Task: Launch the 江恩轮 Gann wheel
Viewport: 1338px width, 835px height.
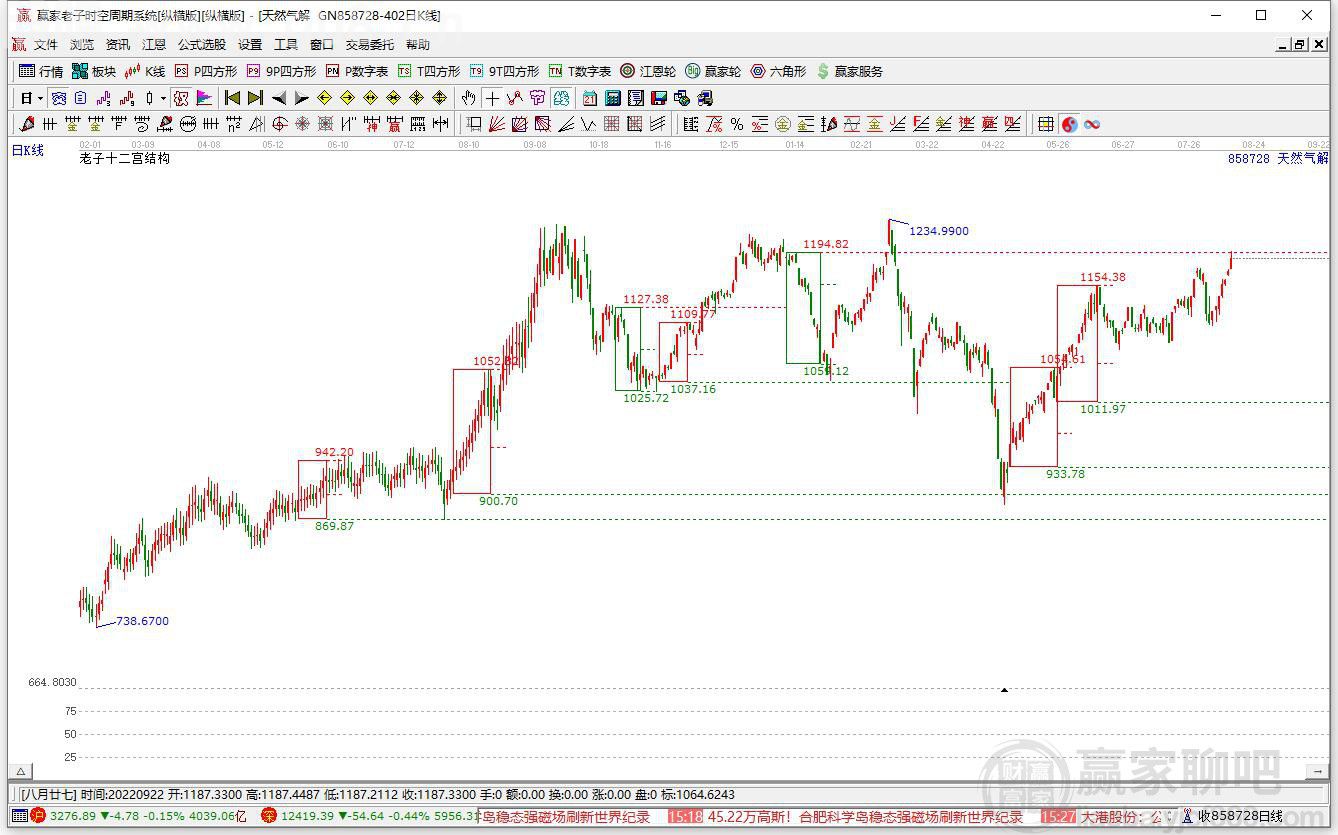Action: click(648, 71)
